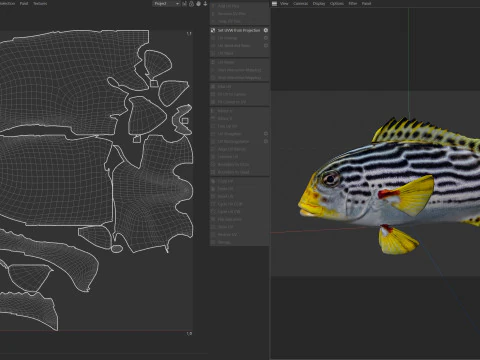Screen dimensions: 480x360
Task: Click the fish's yellow pelvic fin under its belly
Action: [397, 240]
